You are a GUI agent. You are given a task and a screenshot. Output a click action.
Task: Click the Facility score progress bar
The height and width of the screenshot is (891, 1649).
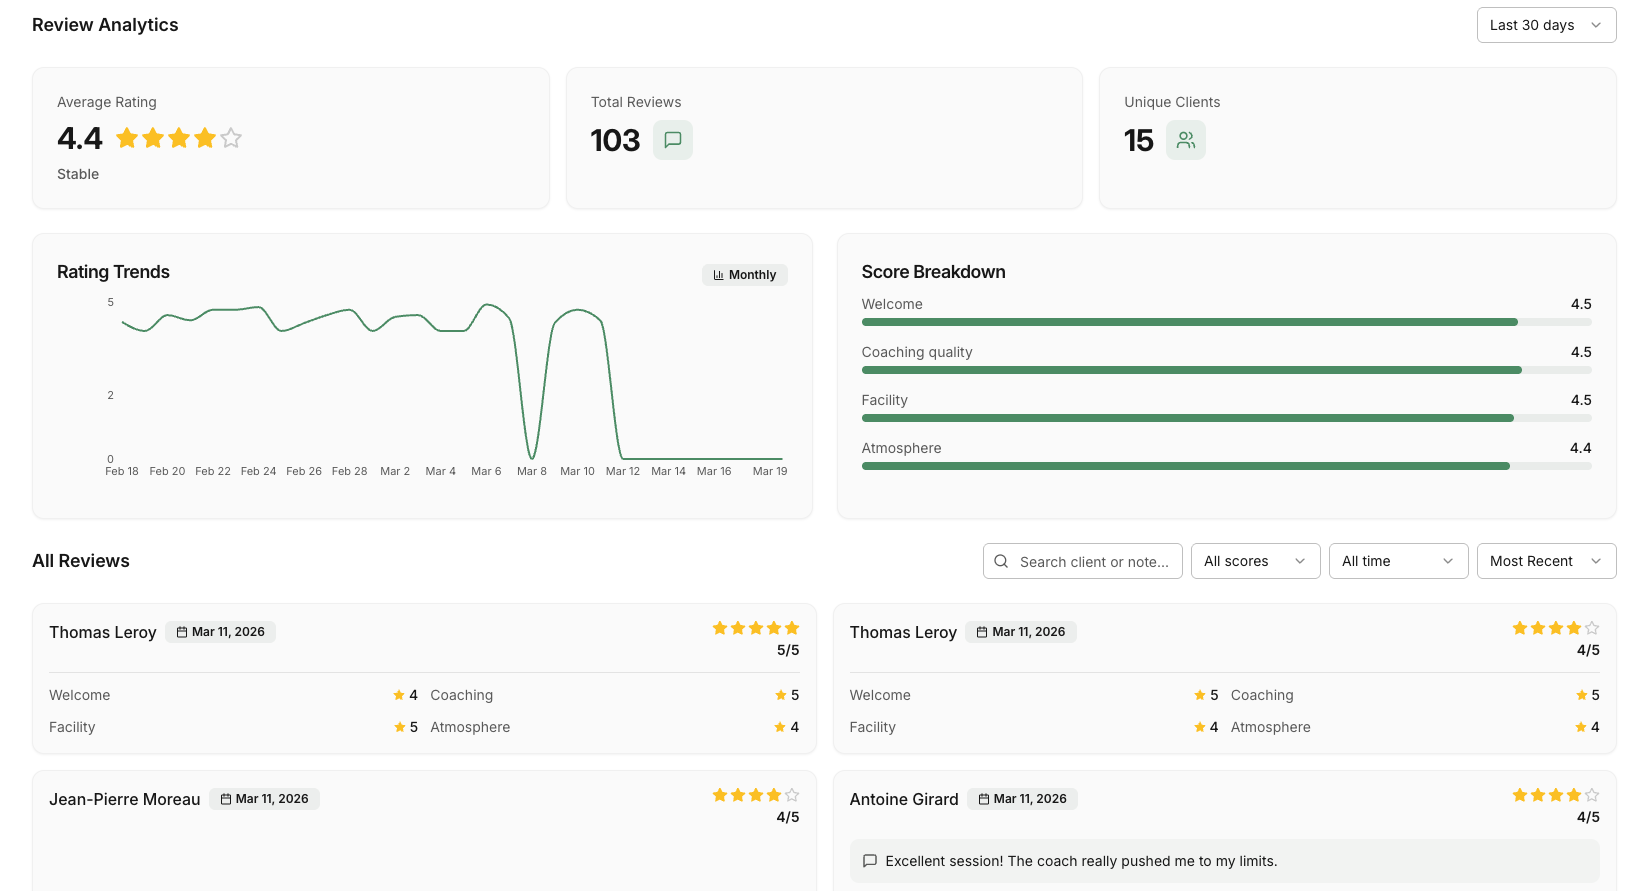pyautogui.click(x=1226, y=418)
